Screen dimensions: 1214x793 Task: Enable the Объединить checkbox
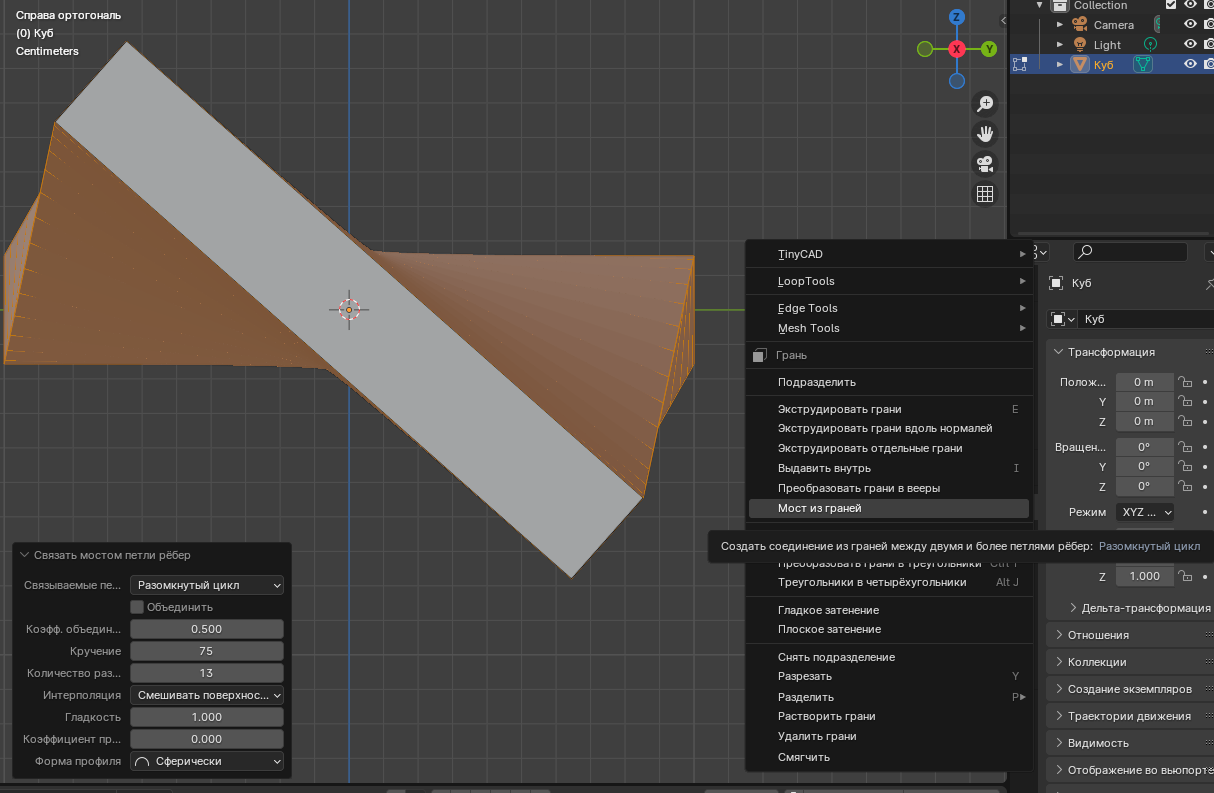point(138,607)
